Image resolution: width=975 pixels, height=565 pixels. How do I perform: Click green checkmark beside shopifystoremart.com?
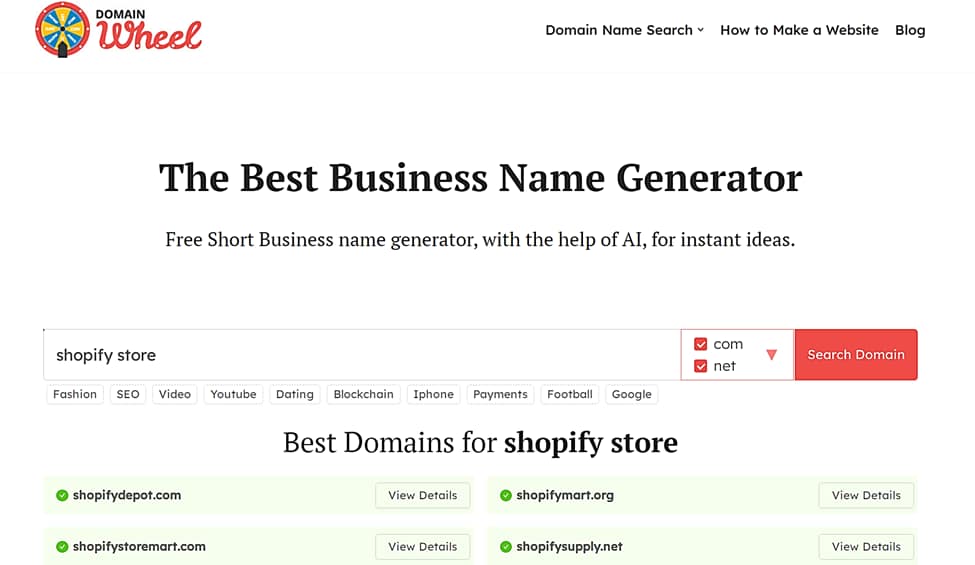(x=62, y=547)
